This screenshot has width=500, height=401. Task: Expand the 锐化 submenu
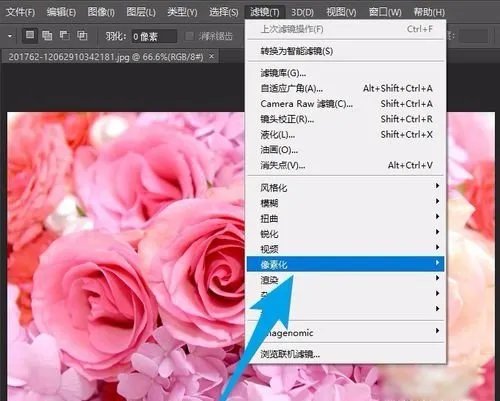coord(346,234)
